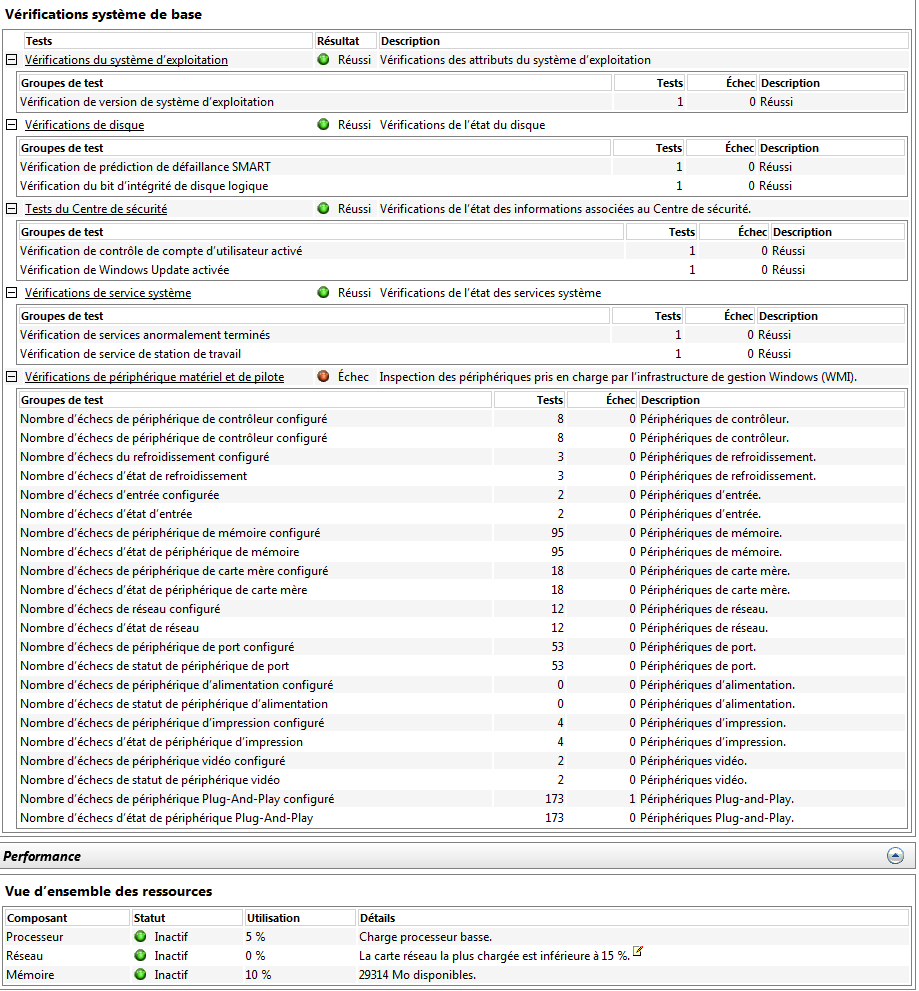This screenshot has width=919, height=991.
Task: Click the 'Vérifications système de base' heading
Action: (103, 15)
